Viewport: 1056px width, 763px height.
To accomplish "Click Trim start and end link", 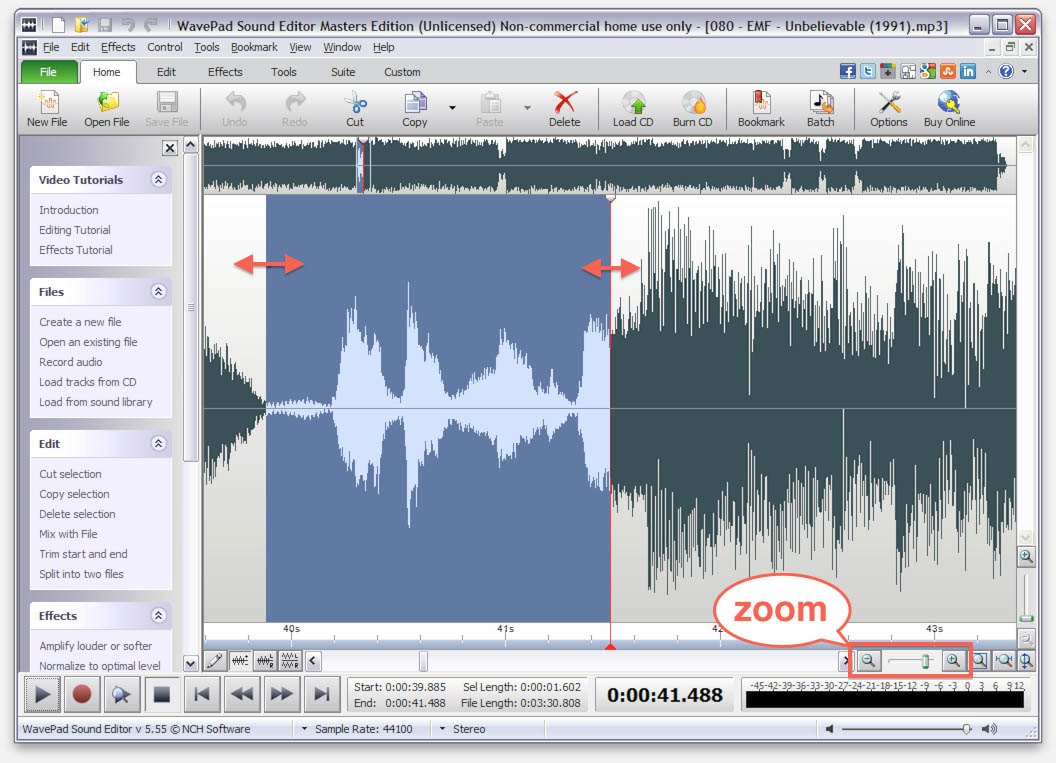I will point(83,554).
